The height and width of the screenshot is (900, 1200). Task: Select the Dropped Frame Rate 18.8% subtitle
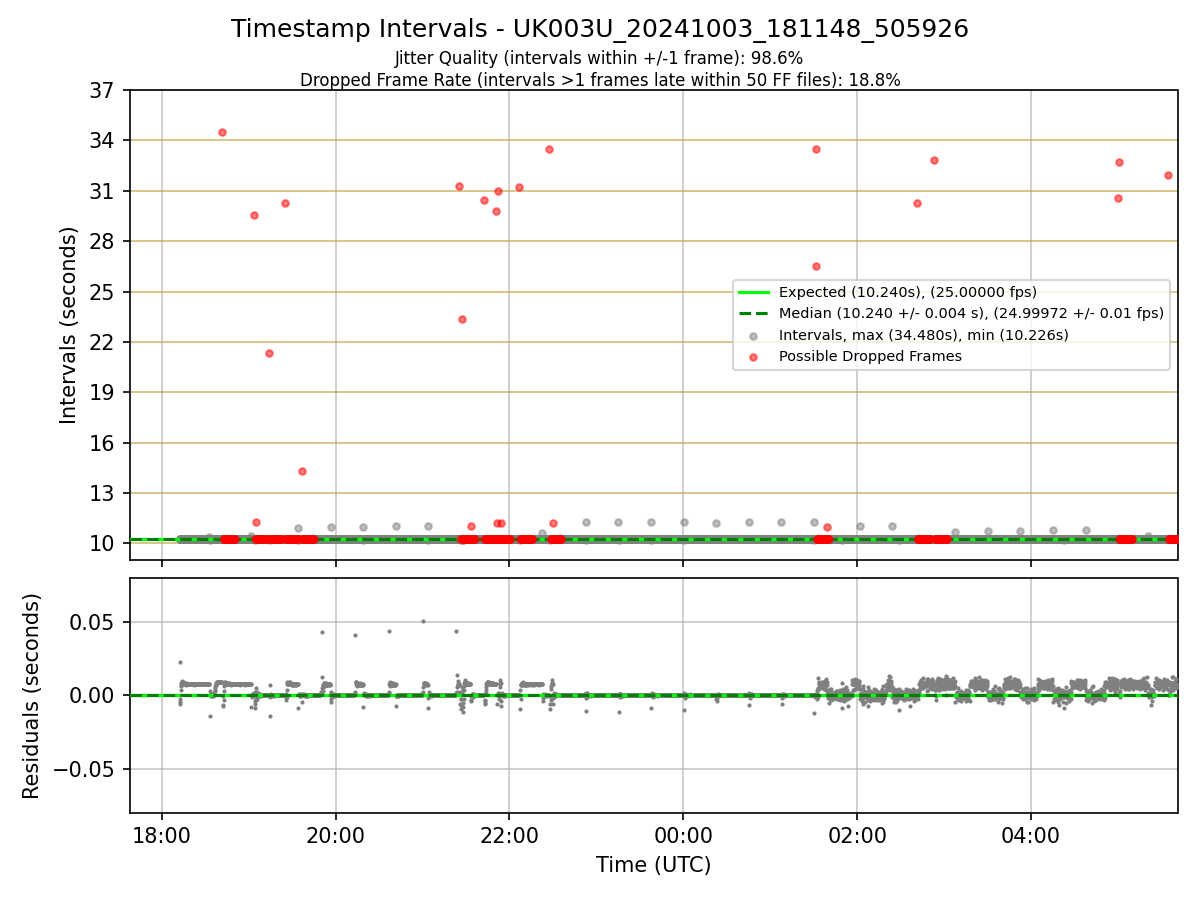(x=600, y=80)
